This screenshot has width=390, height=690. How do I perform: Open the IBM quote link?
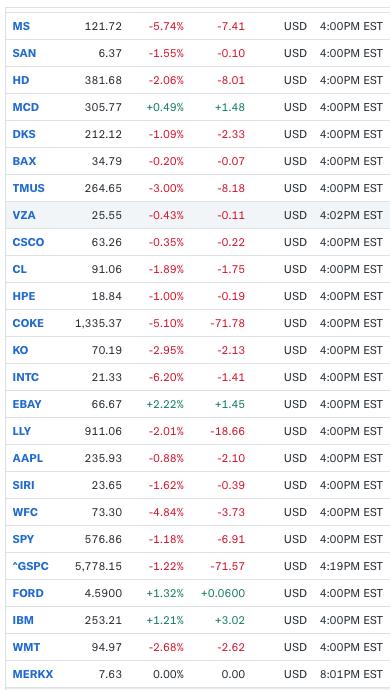click(x=23, y=620)
